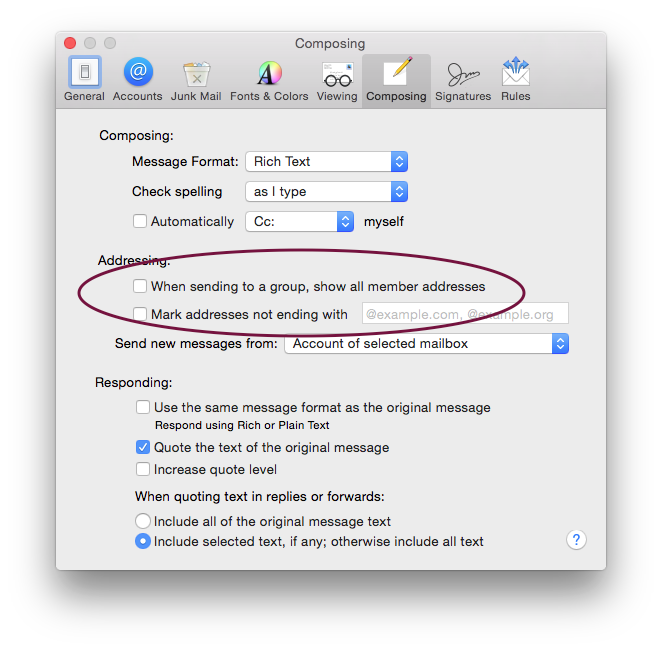Click 'When quoting text in replies or forwards:' label
The height and width of the screenshot is (650, 662).
260,496
